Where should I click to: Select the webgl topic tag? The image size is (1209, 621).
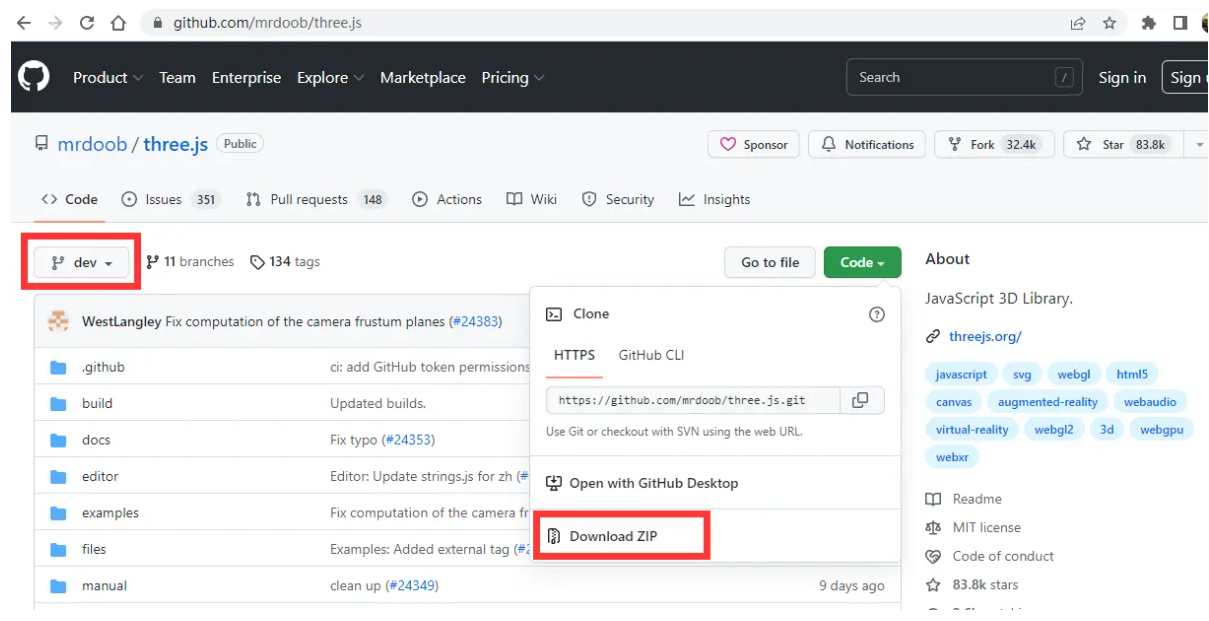pos(1074,374)
